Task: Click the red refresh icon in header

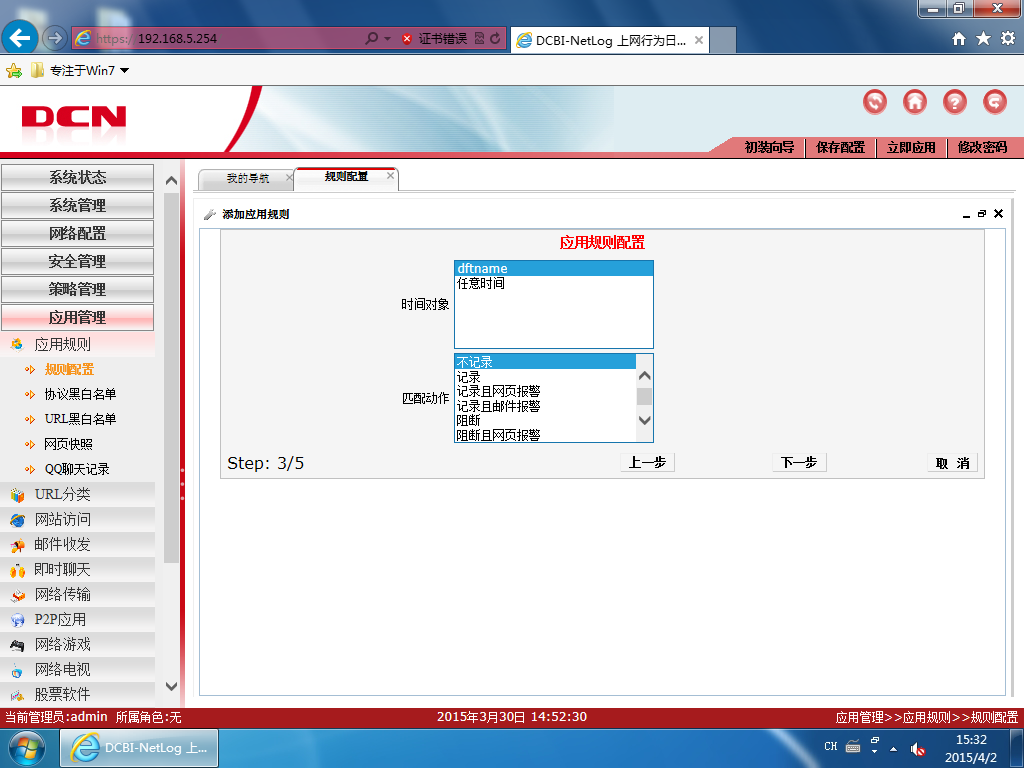Action: [874, 102]
